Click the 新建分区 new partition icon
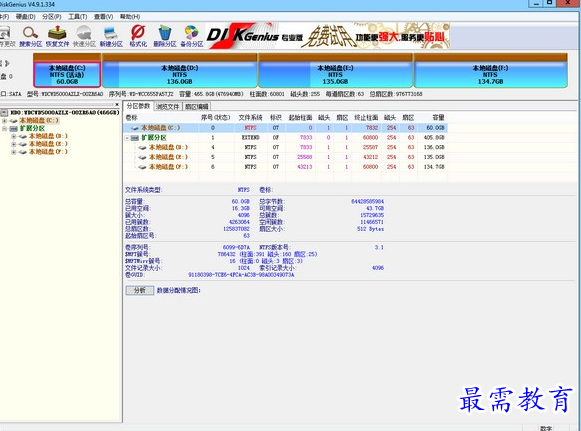The height and width of the screenshot is (431, 581). tap(111, 33)
